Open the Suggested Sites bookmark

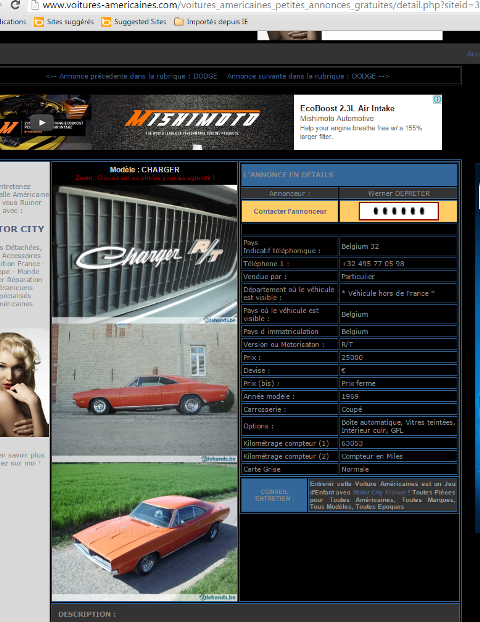pyautogui.click(x=134, y=21)
